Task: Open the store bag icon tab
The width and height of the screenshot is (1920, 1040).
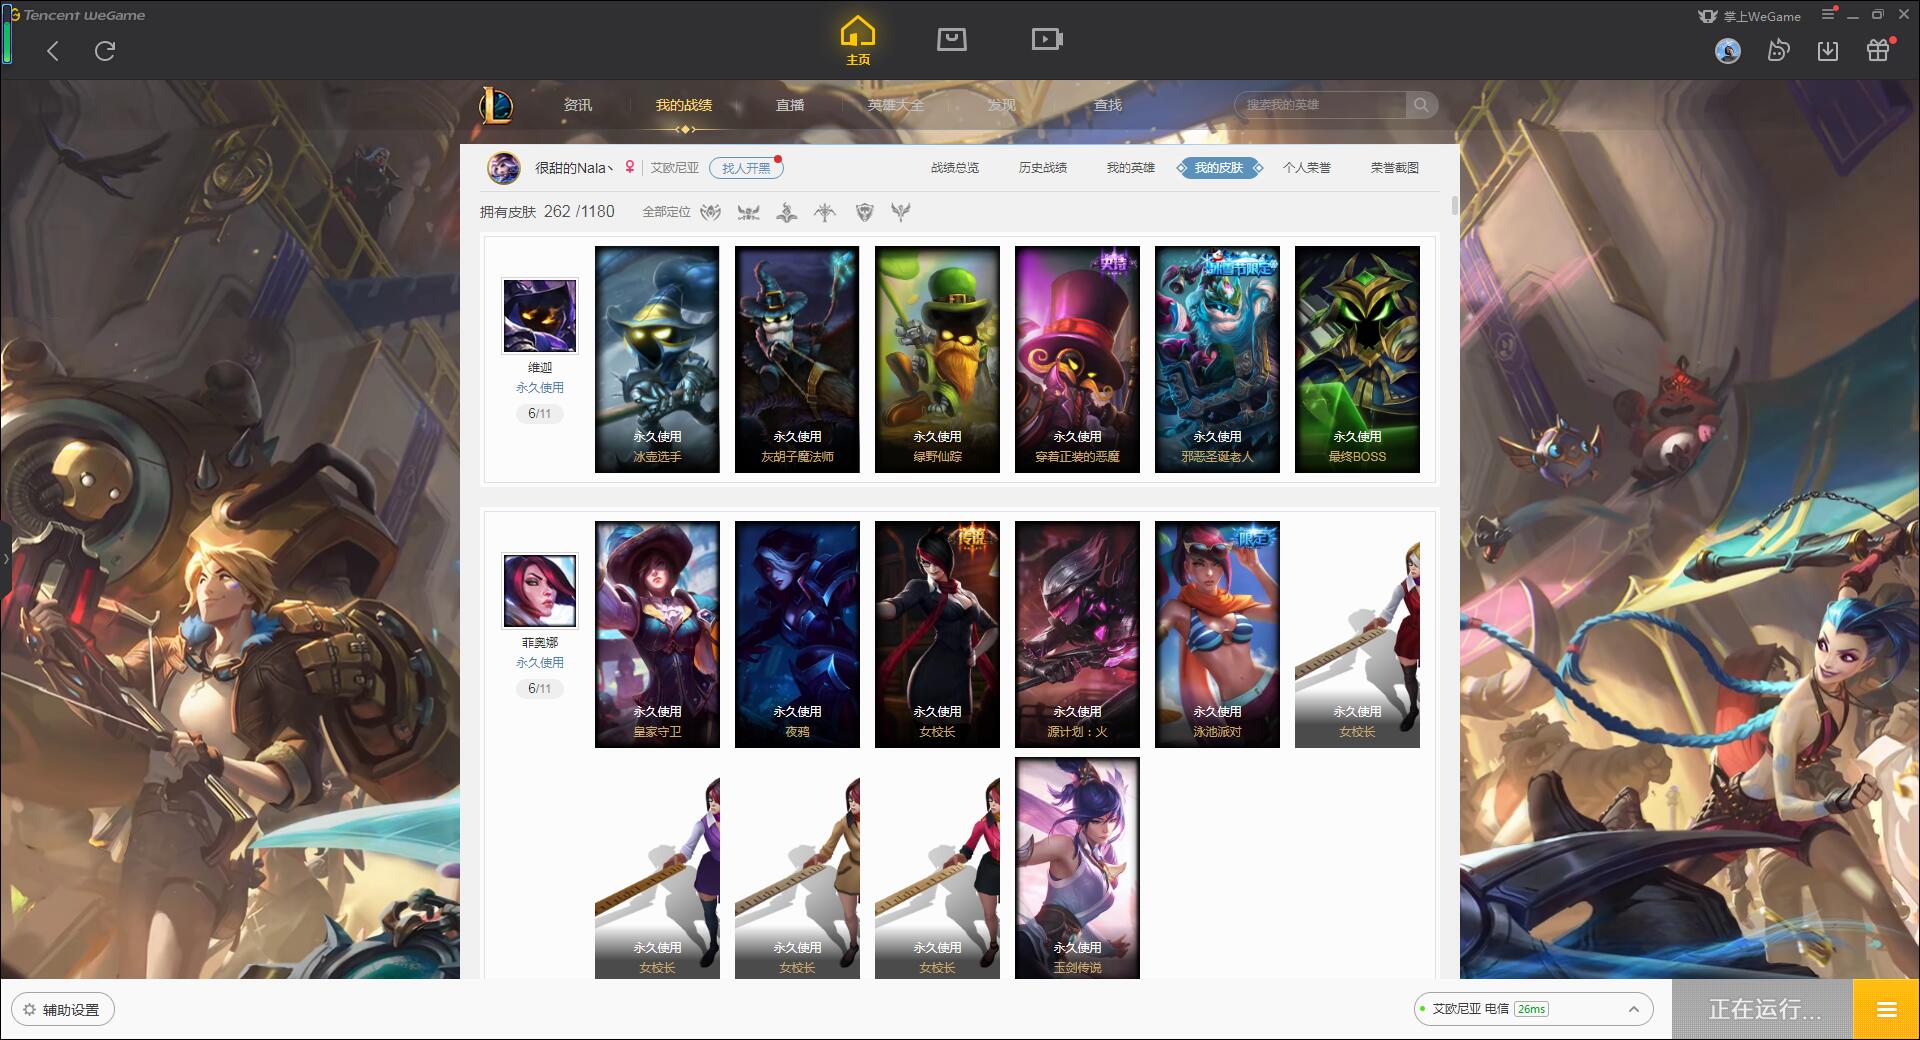Action: click(x=952, y=39)
